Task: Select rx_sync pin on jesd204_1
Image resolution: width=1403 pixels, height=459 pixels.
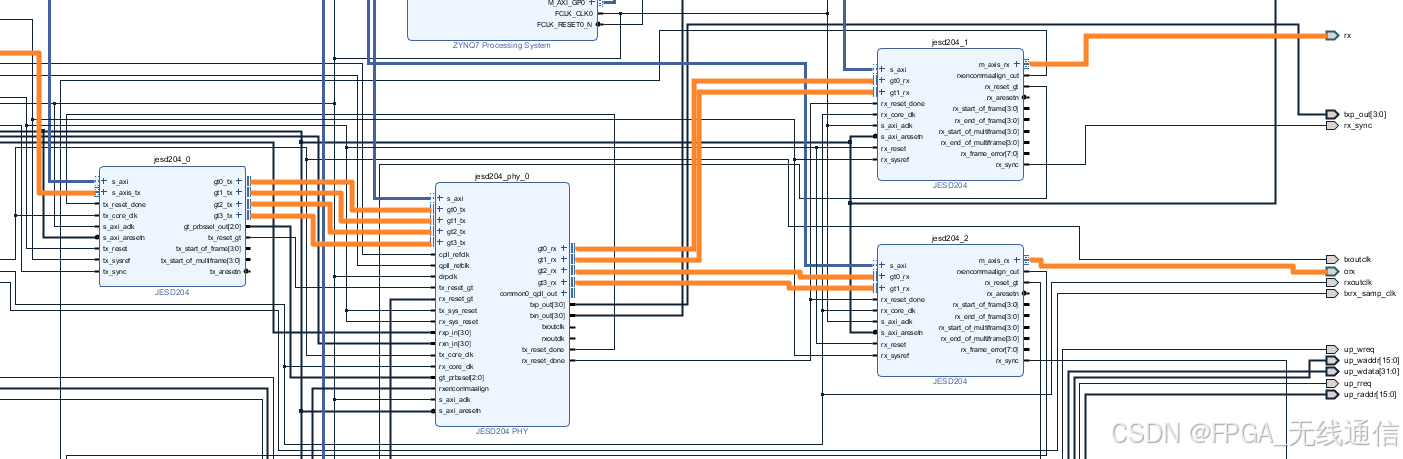Action: click(1008, 165)
